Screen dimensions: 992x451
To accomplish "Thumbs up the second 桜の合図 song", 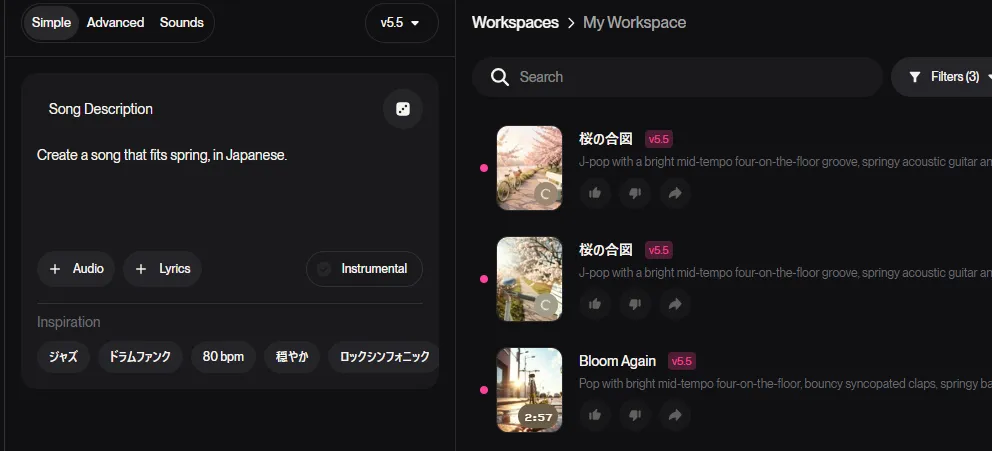I will (595, 303).
